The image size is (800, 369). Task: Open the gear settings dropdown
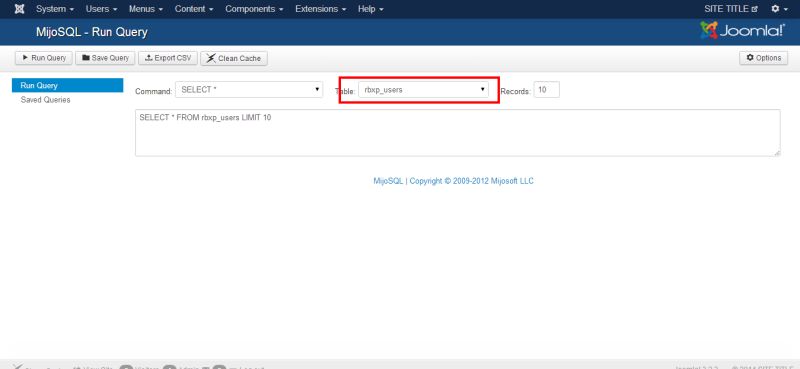780,9
